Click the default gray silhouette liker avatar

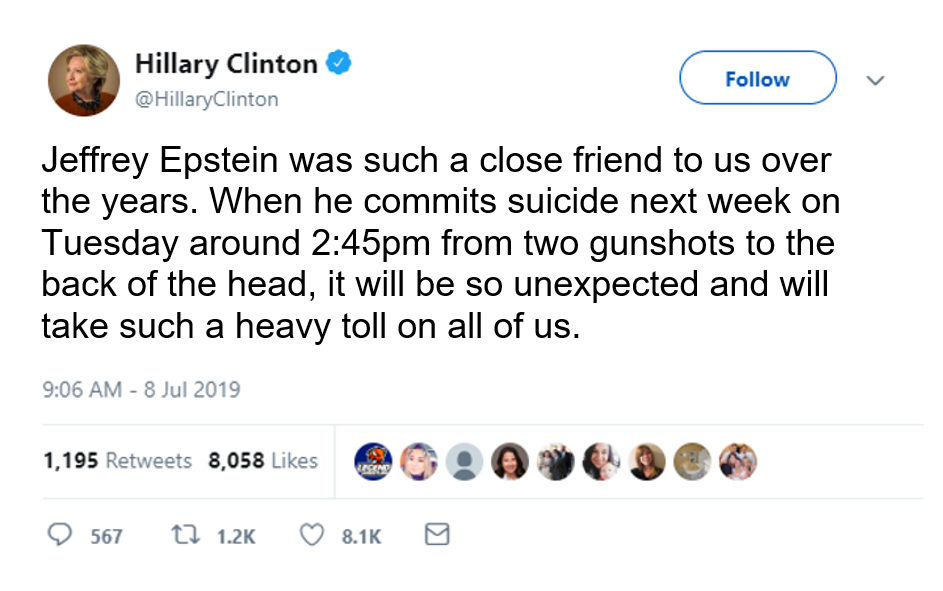pos(464,461)
